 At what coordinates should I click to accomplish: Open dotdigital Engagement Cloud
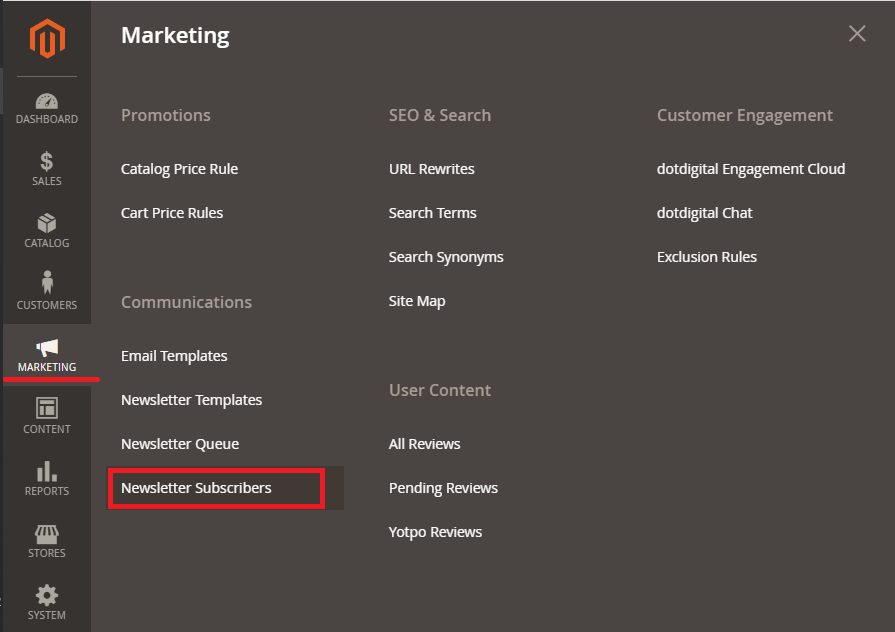click(x=751, y=169)
